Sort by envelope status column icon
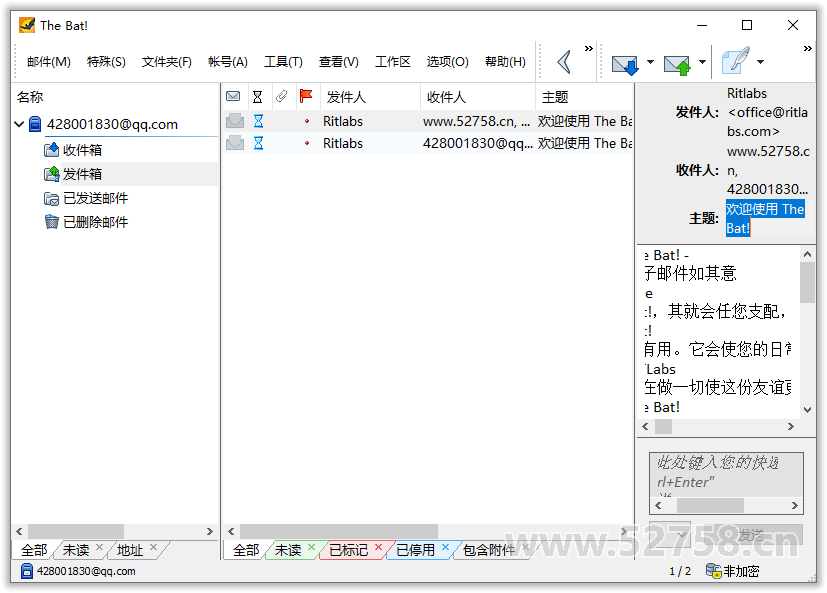 point(233,97)
